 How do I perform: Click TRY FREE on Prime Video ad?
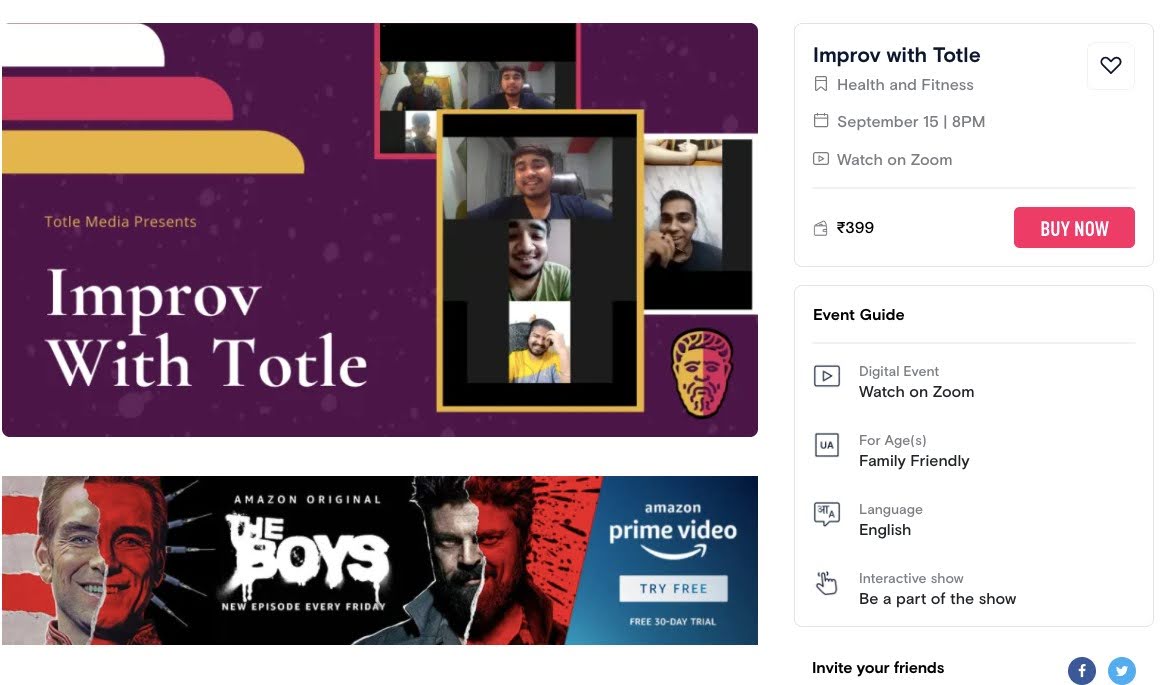pos(673,589)
